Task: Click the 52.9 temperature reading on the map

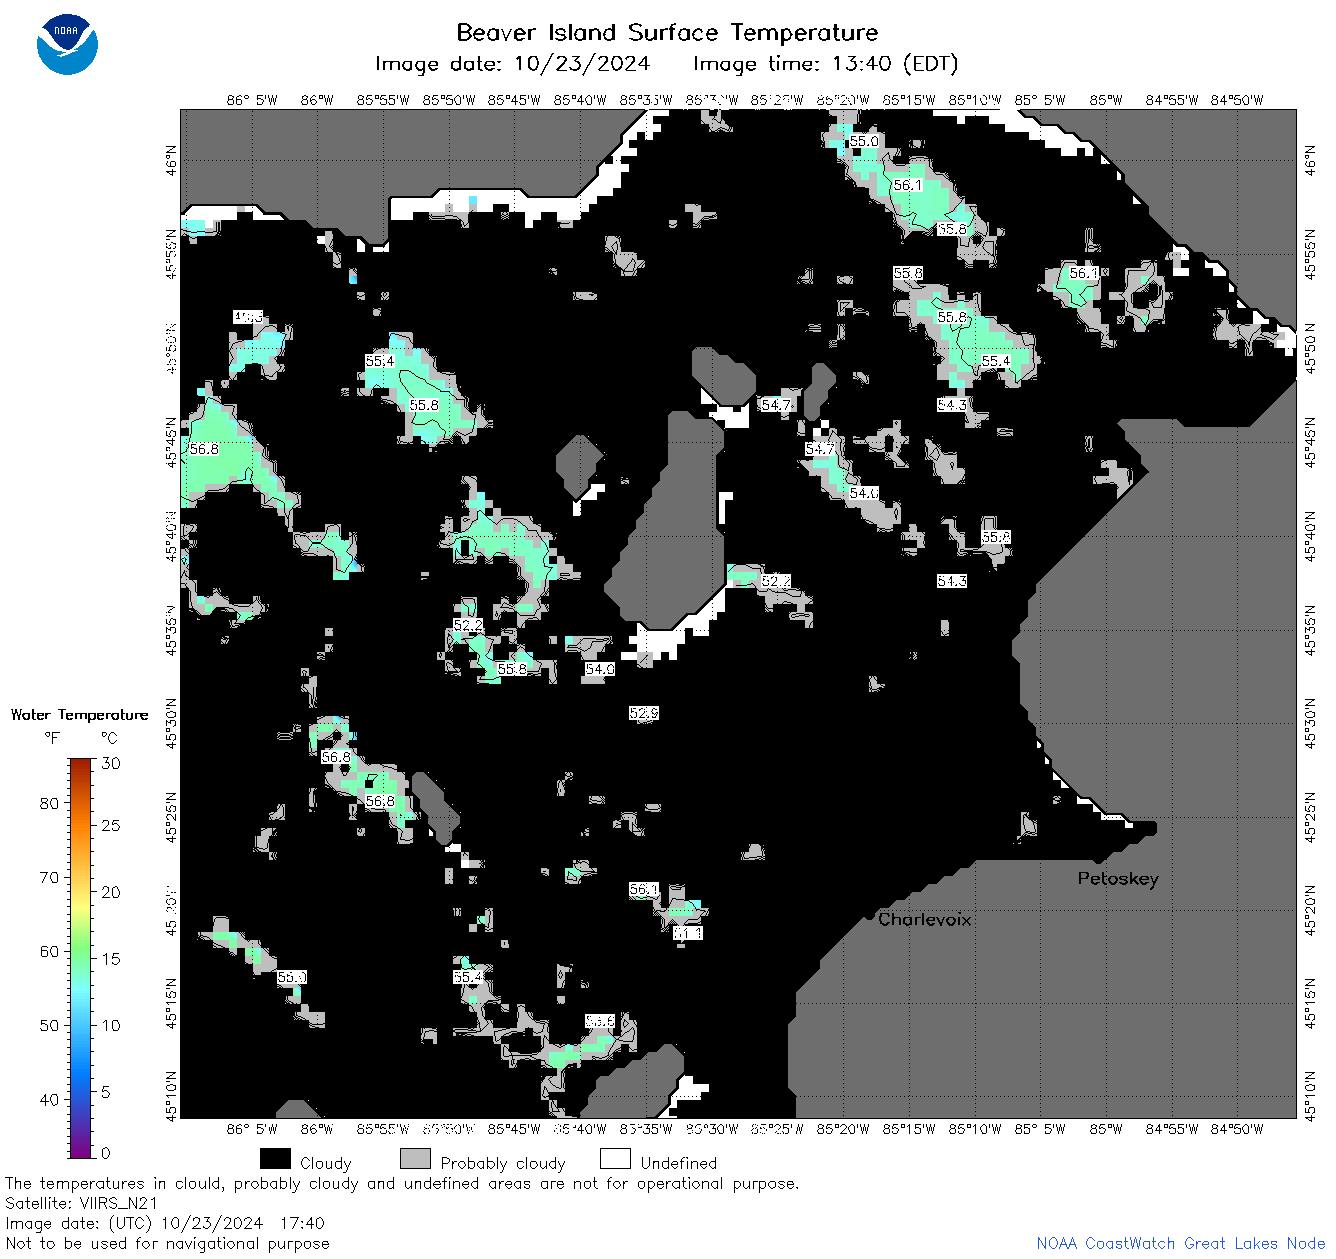Action: [x=644, y=713]
